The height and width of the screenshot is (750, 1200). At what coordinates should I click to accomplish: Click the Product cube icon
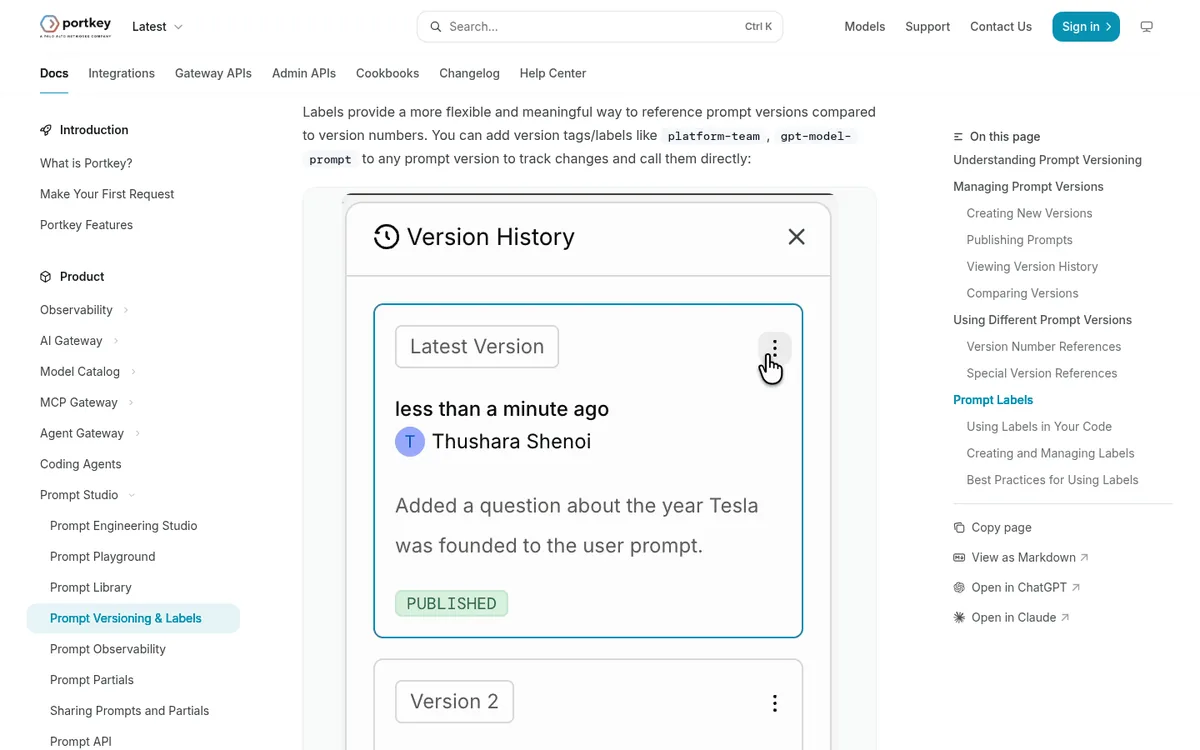click(x=46, y=277)
